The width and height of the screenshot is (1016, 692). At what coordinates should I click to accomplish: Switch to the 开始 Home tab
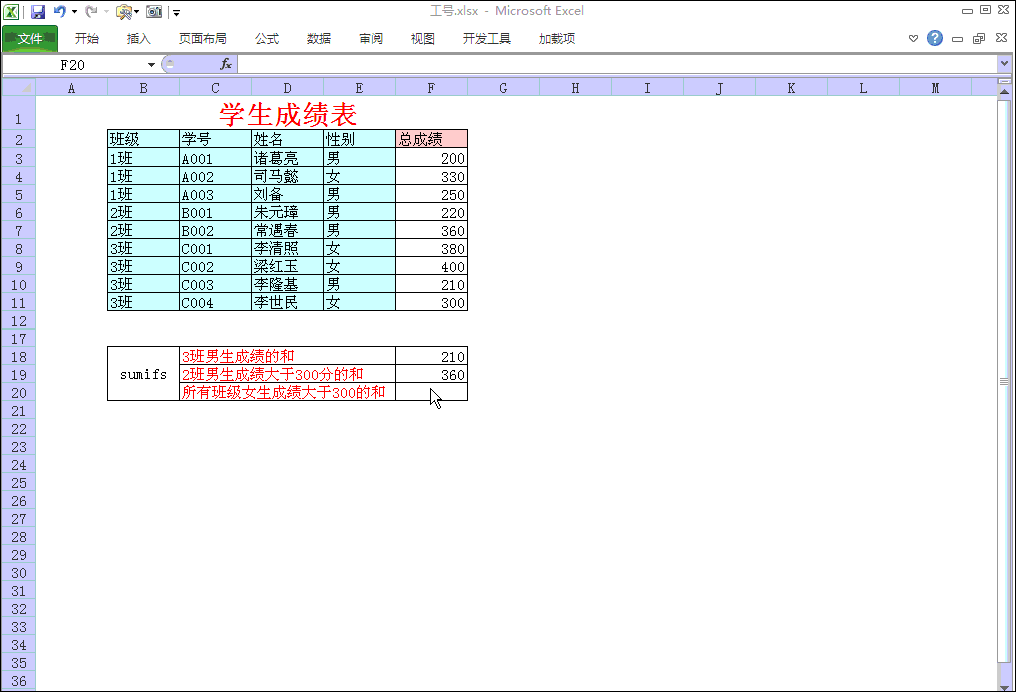[x=86, y=38]
